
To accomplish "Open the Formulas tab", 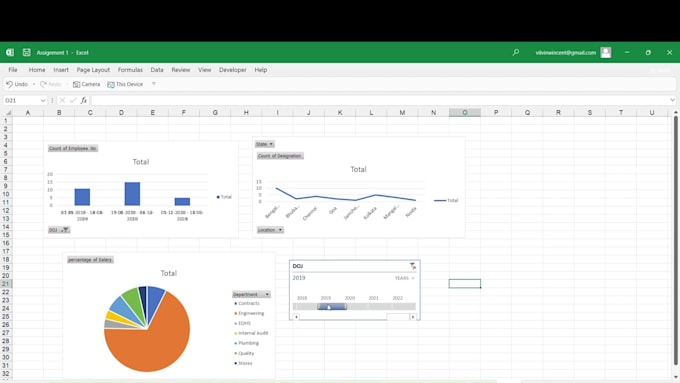I will click(130, 70).
